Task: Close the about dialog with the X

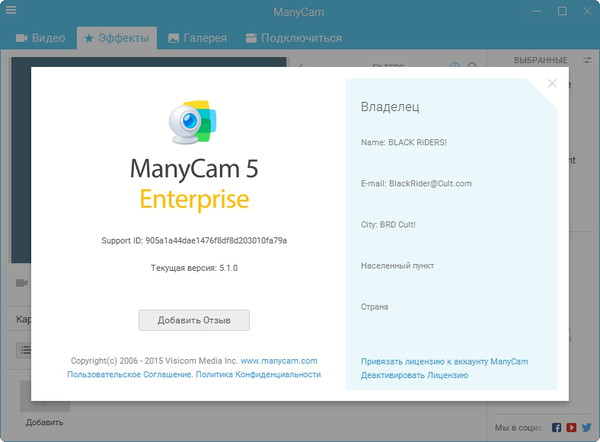Action: pyautogui.click(x=552, y=83)
